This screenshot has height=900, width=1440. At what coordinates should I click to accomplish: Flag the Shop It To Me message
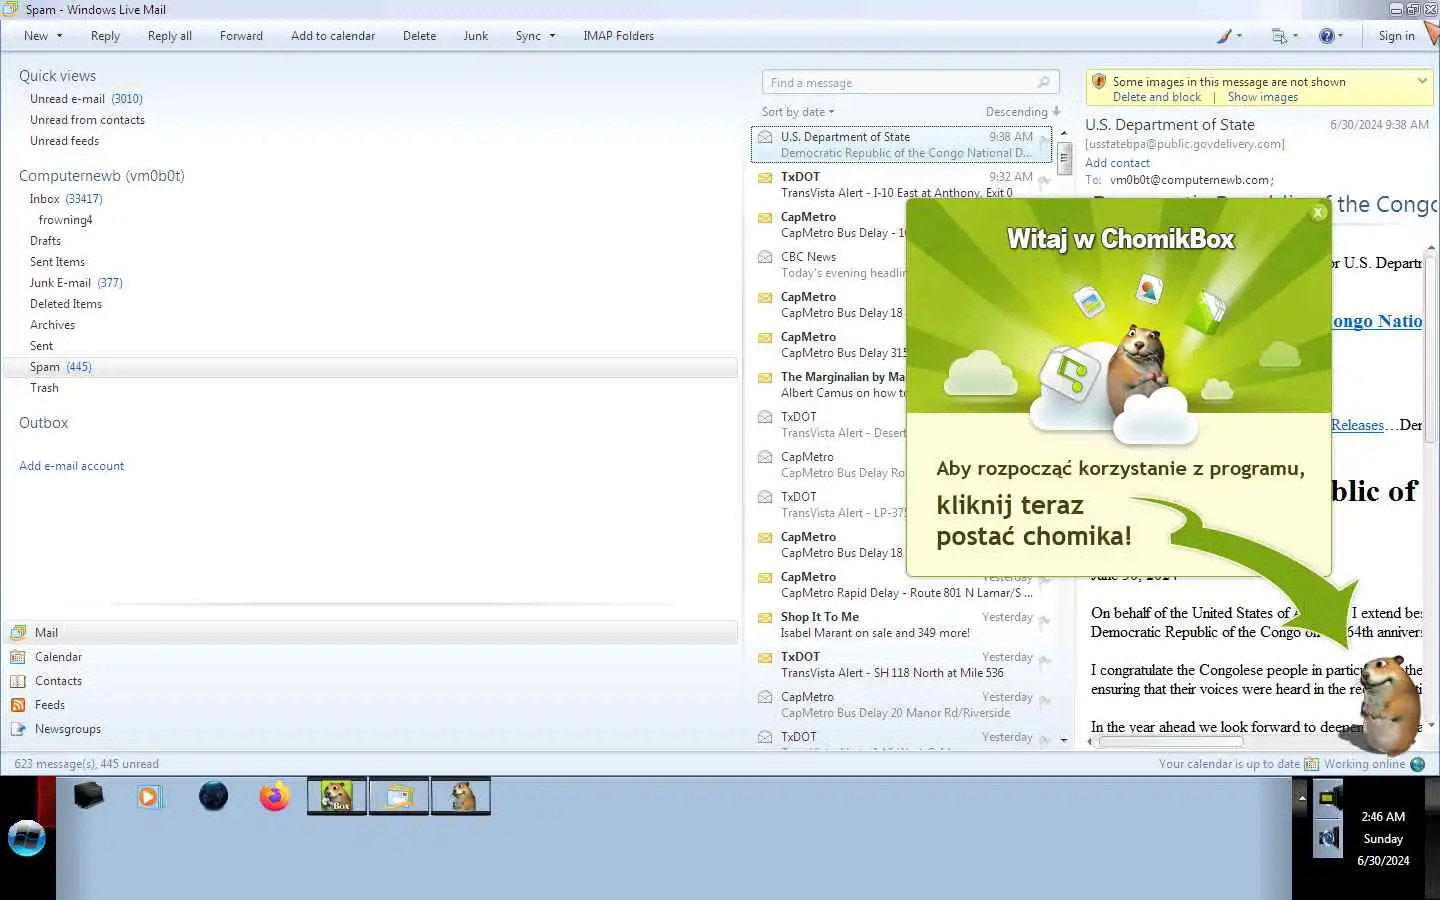tap(1045, 622)
